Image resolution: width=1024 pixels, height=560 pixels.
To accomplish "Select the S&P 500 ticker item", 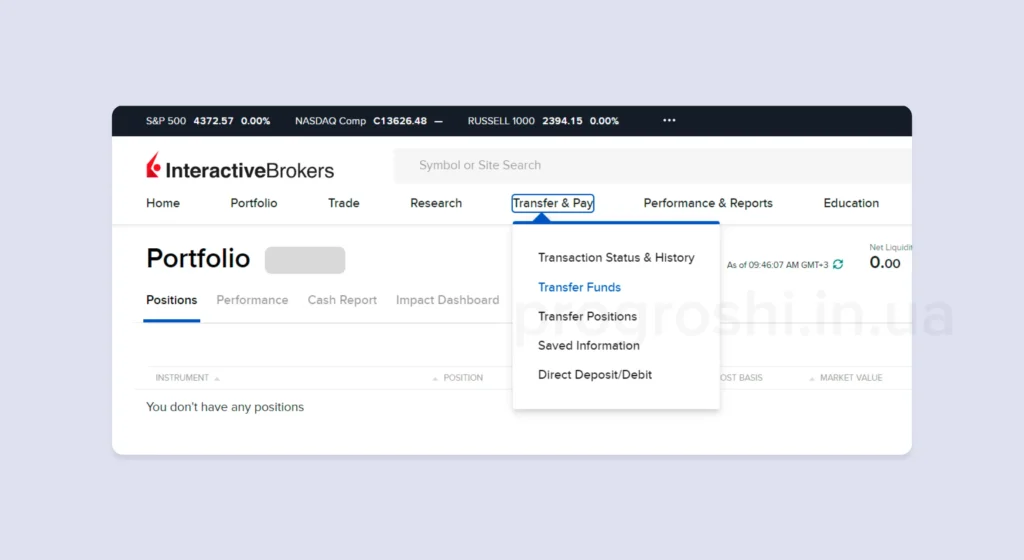I will (x=208, y=121).
